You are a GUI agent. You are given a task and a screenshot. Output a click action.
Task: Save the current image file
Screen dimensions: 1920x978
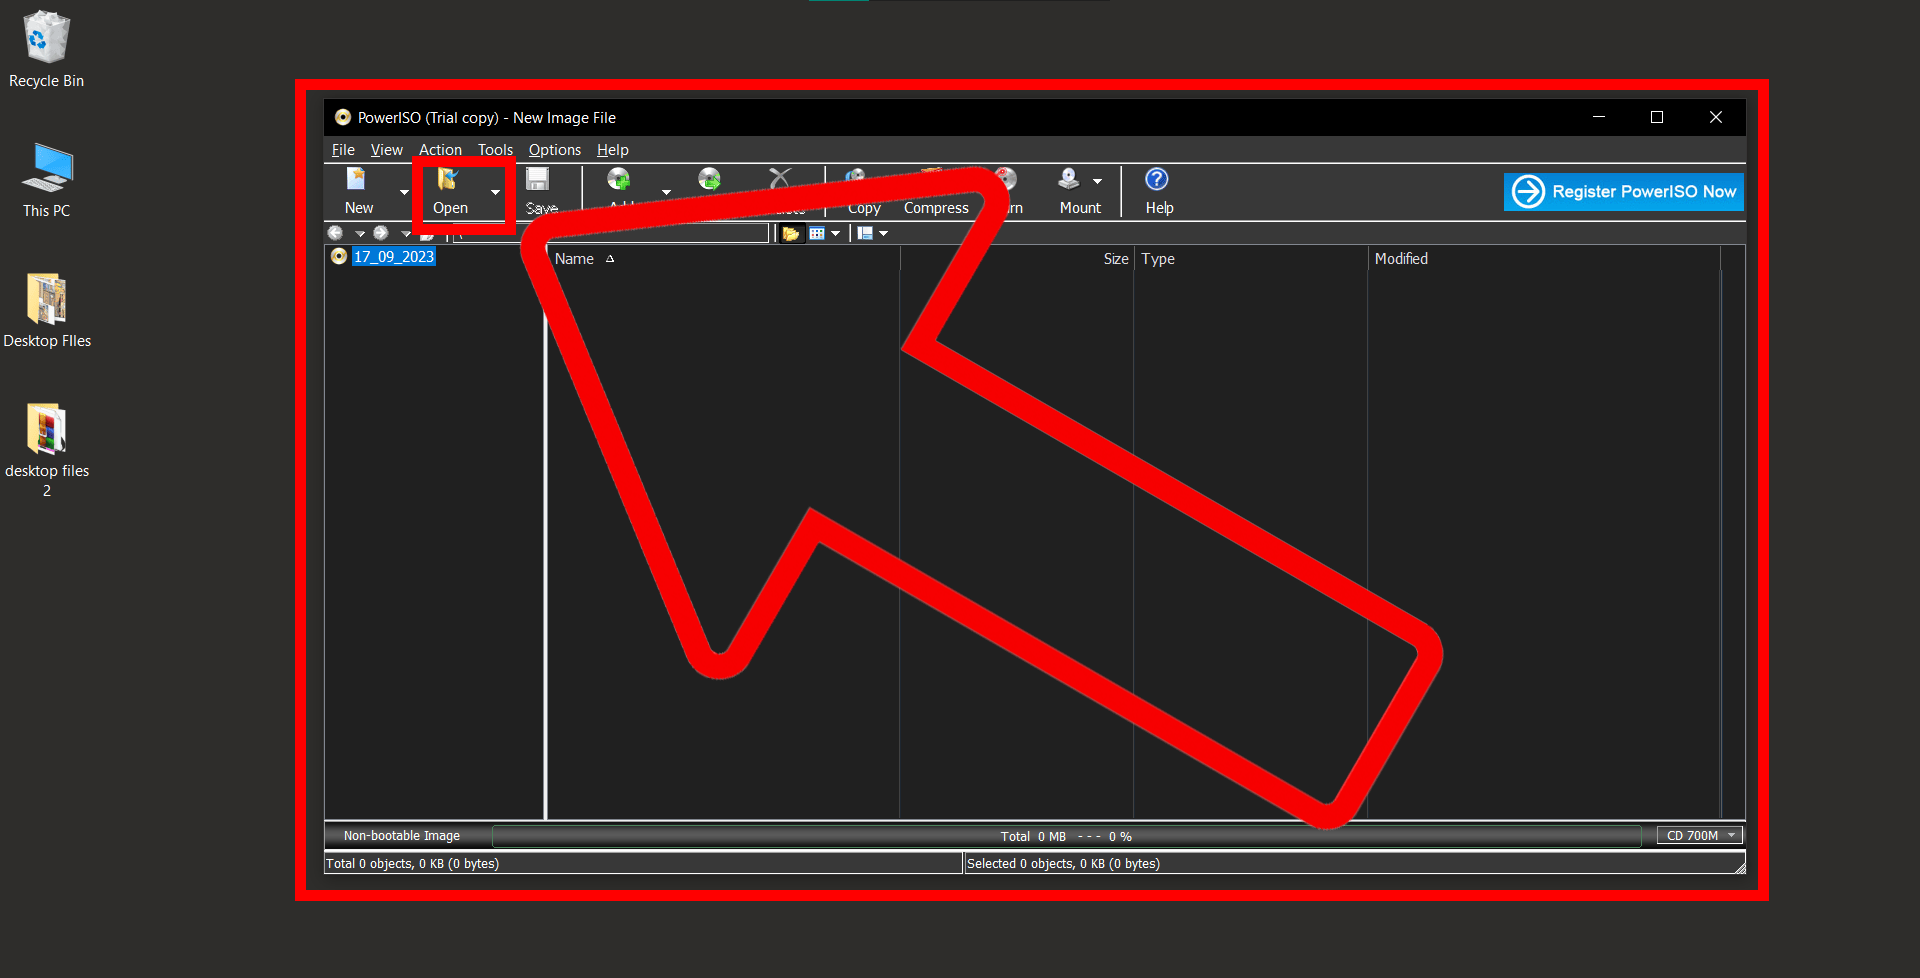[x=539, y=190]
